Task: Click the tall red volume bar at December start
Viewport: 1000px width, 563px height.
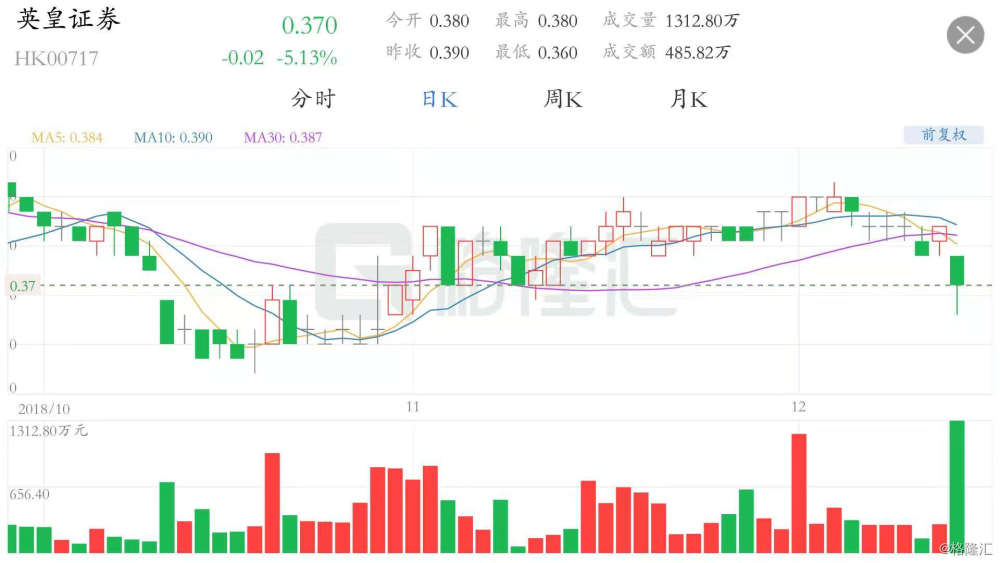Action: click(x=798, y=493)
